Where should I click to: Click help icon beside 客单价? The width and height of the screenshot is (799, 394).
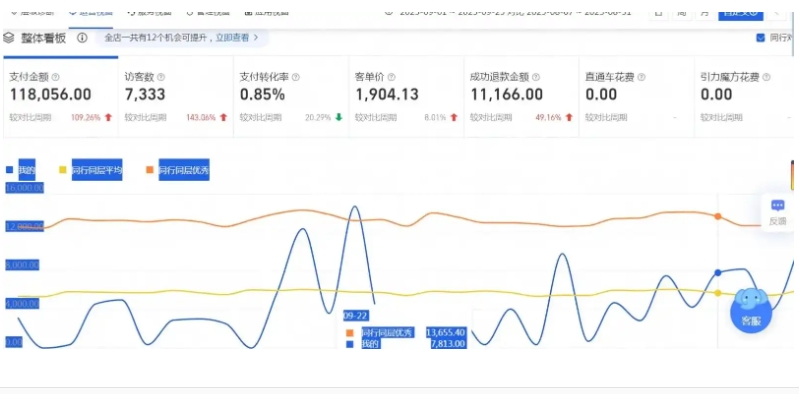pos(391,77)
